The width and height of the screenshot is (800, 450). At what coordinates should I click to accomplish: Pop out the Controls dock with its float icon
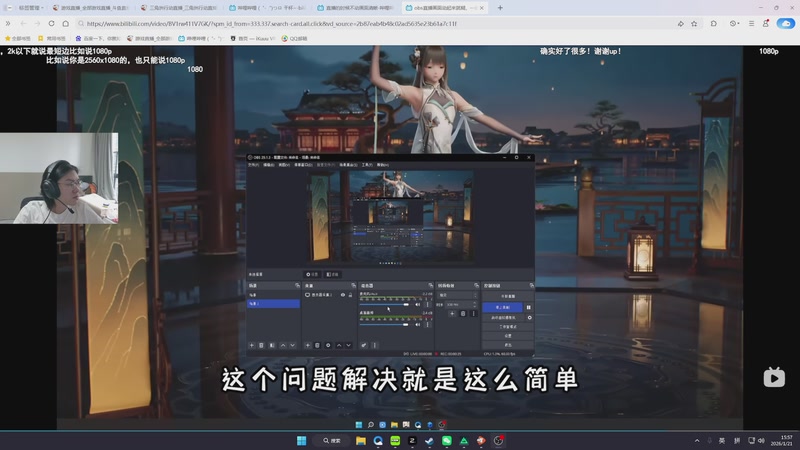click(532, 285)
